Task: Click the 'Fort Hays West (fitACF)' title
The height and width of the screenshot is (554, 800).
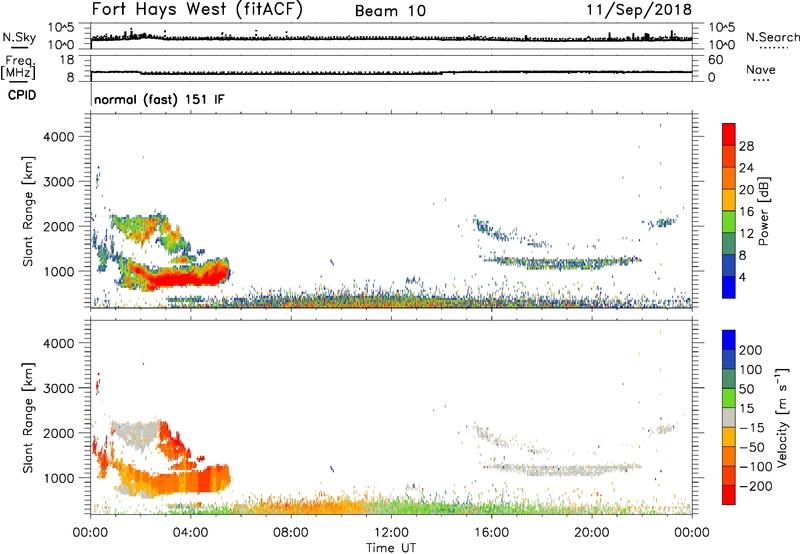Action: coord(197,9)
